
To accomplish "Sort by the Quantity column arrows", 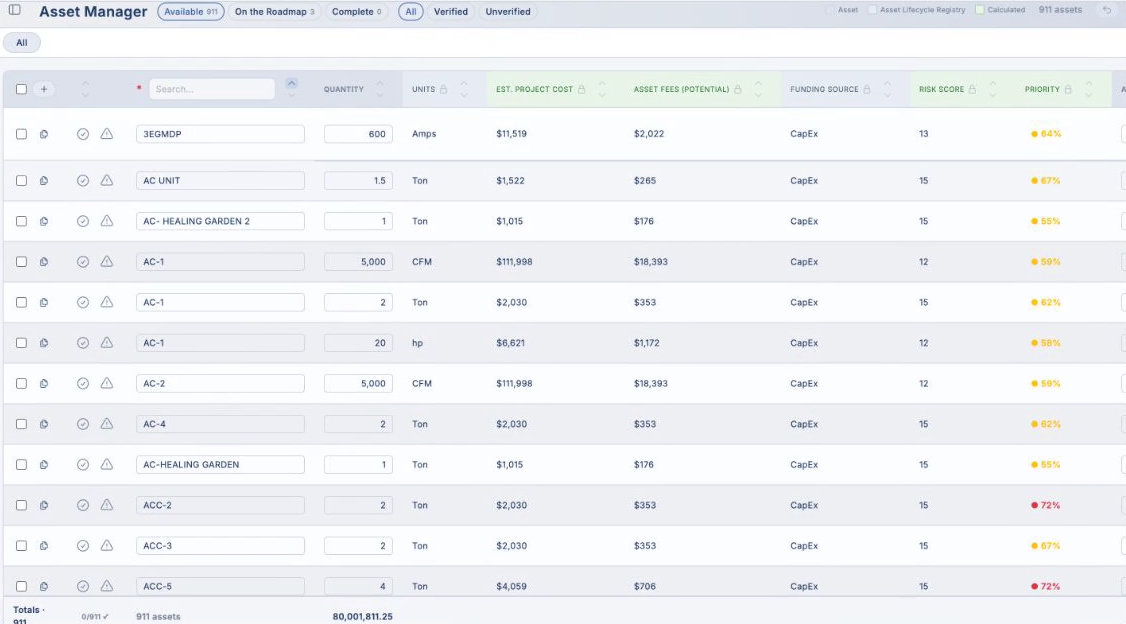I will click(380, 89).
